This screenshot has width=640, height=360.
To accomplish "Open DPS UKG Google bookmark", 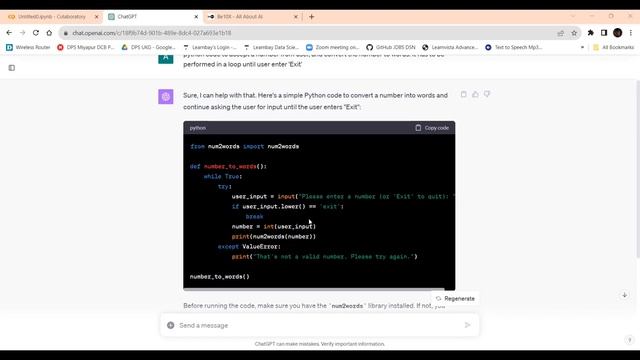I will tap(149, 47).
